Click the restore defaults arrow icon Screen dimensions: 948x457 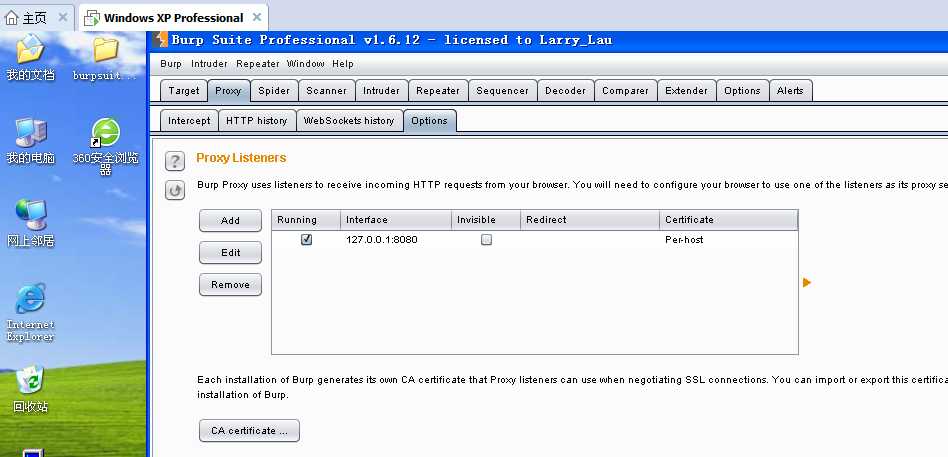point(175,190)
